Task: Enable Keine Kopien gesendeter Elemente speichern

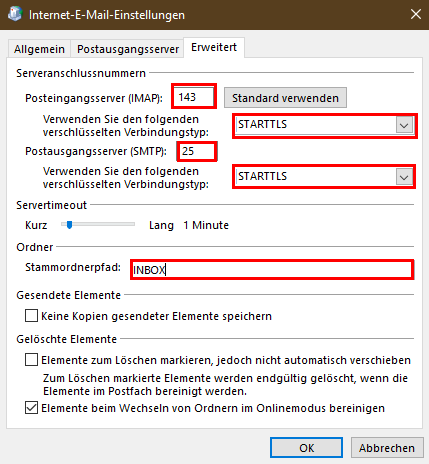Action: (31, 316)
